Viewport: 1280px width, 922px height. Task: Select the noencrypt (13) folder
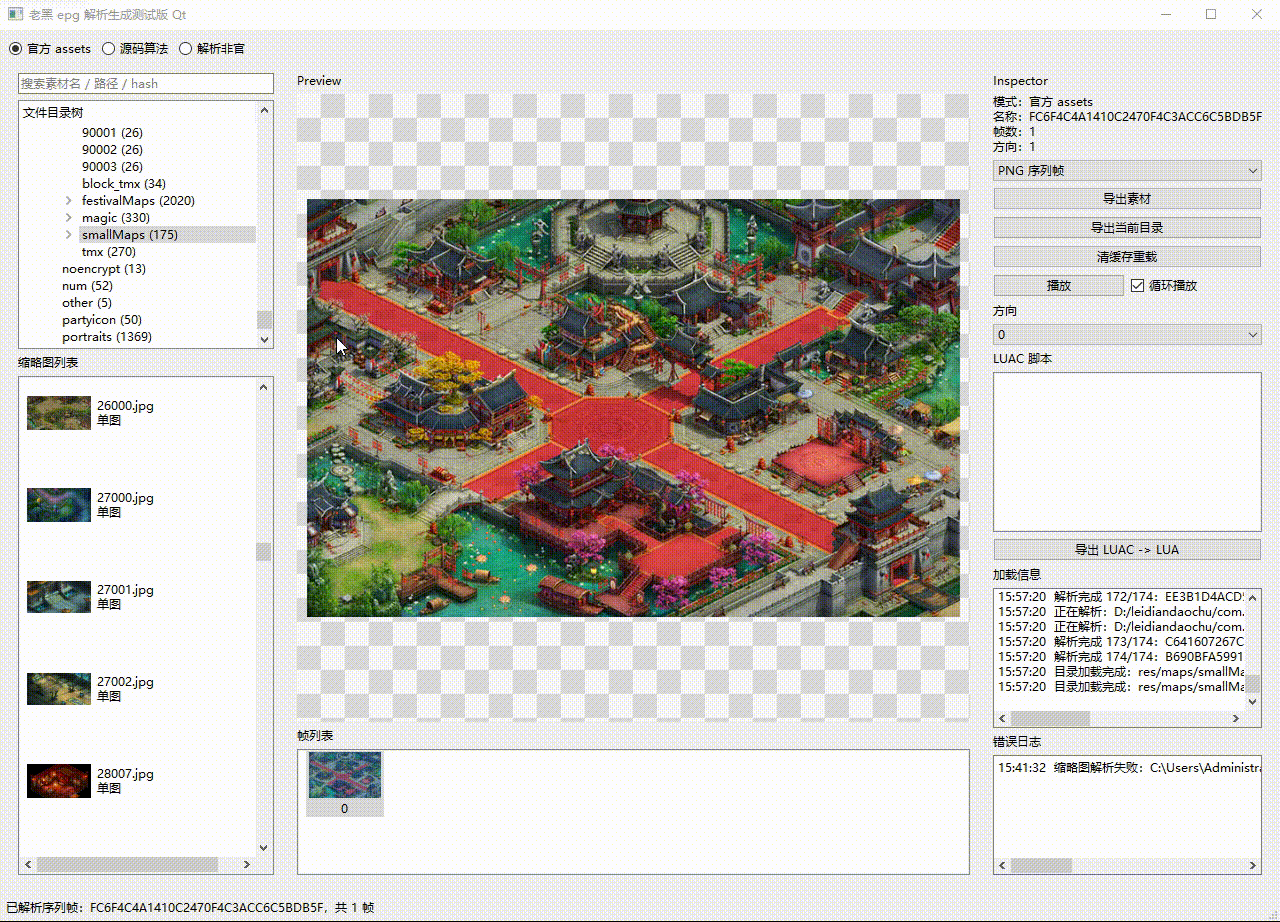(x=104, y=269)
